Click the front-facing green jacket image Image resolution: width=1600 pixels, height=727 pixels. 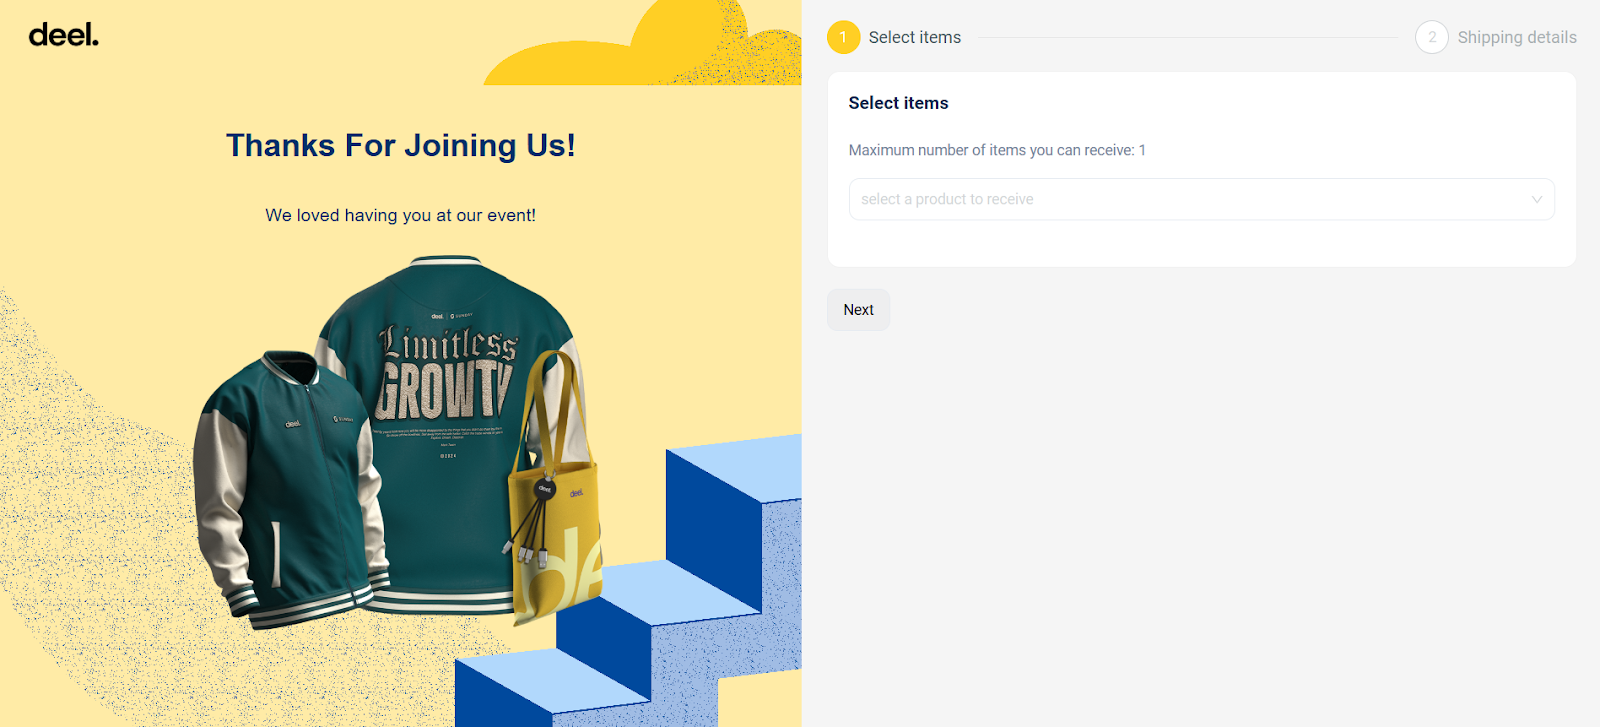[288, 490]
